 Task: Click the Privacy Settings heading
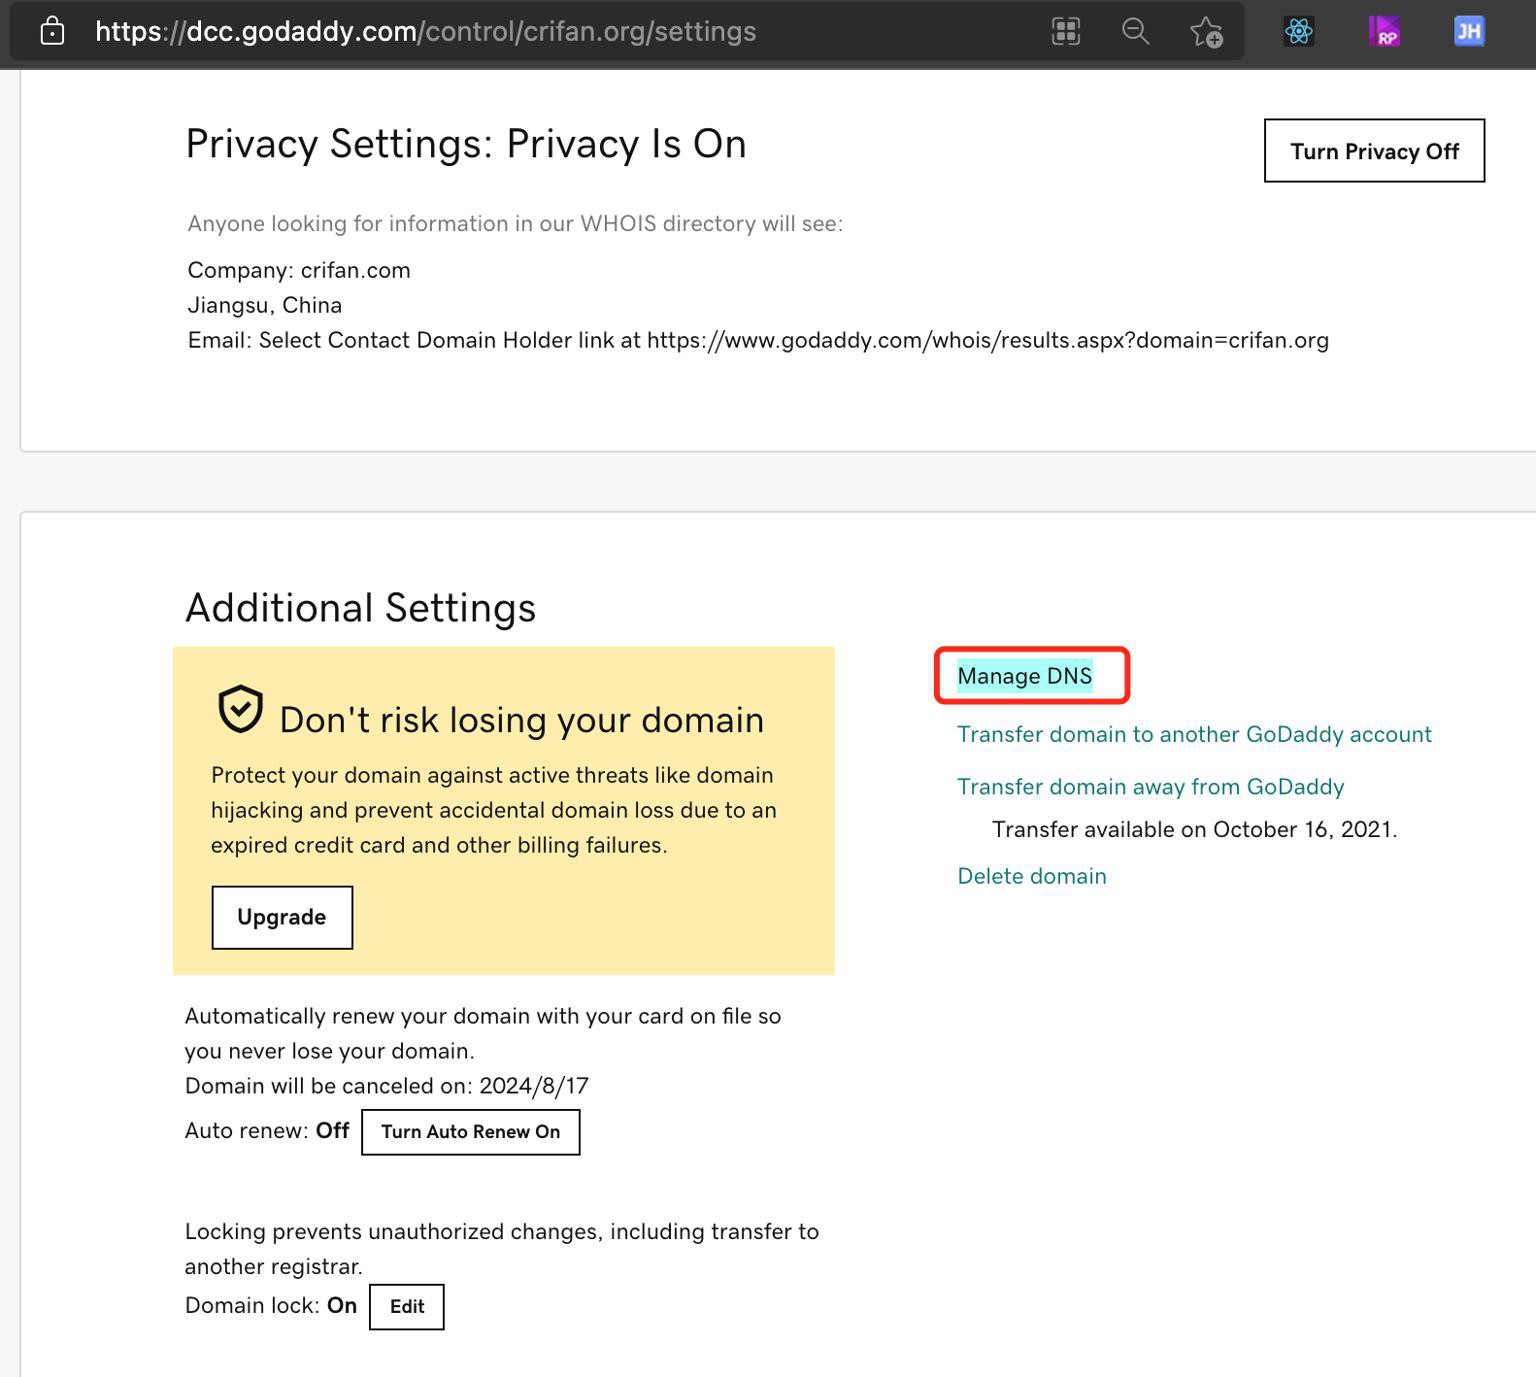coord(466,144)
